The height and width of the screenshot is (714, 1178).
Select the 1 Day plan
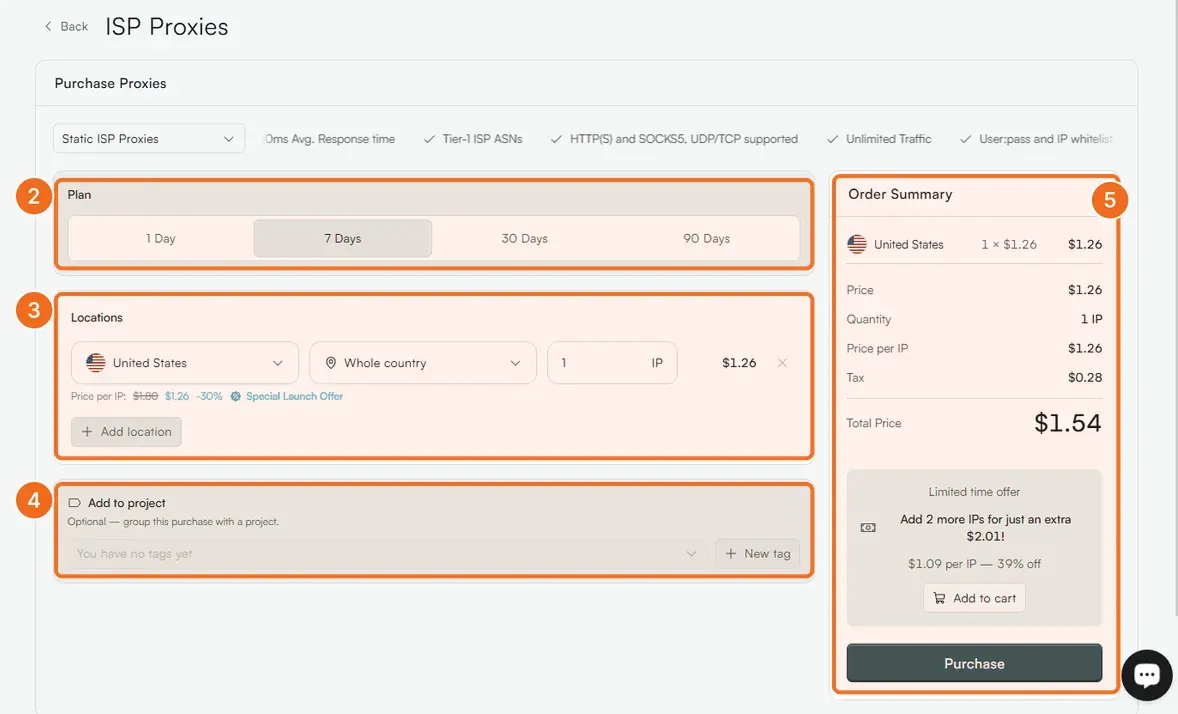point(161,238)
